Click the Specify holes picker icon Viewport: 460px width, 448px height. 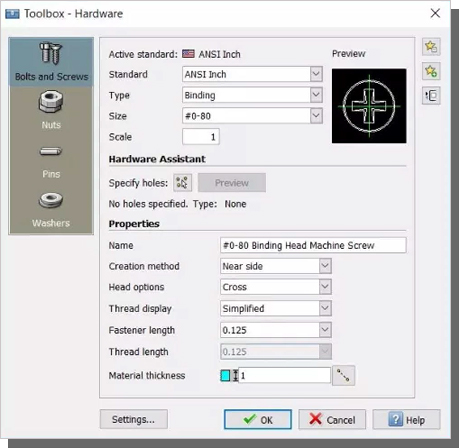[x=182, y=183]
